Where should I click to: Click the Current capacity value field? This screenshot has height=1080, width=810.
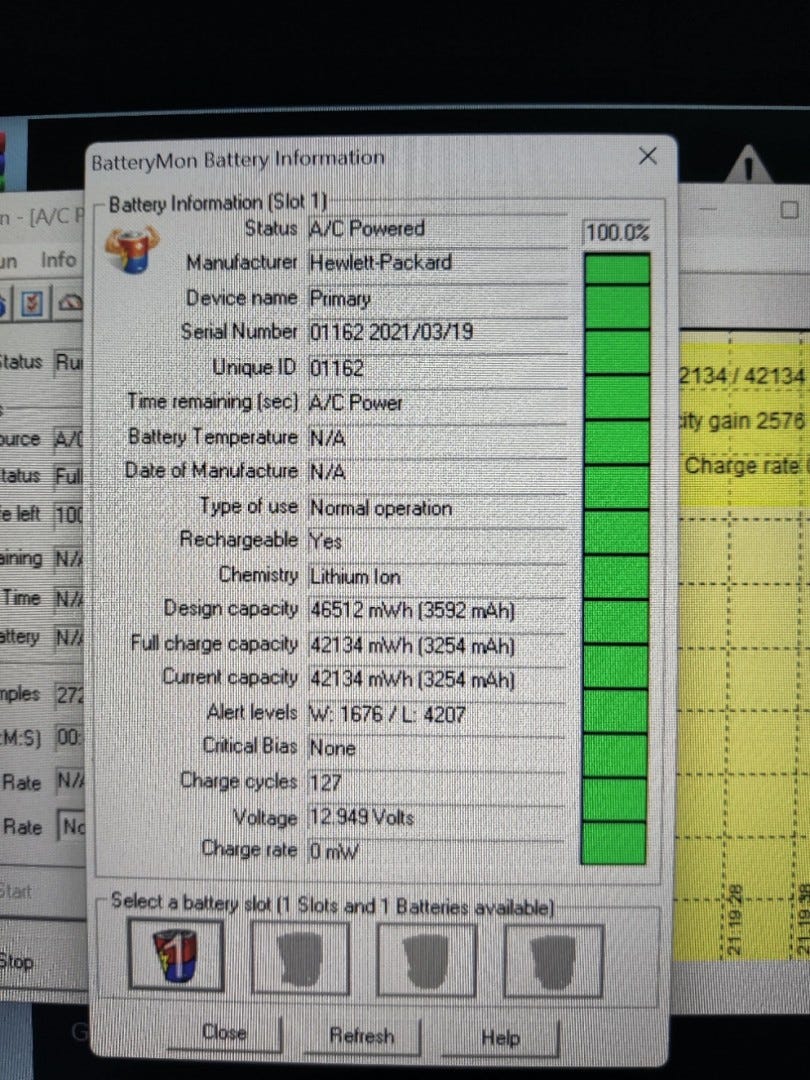tap(437, 680)
